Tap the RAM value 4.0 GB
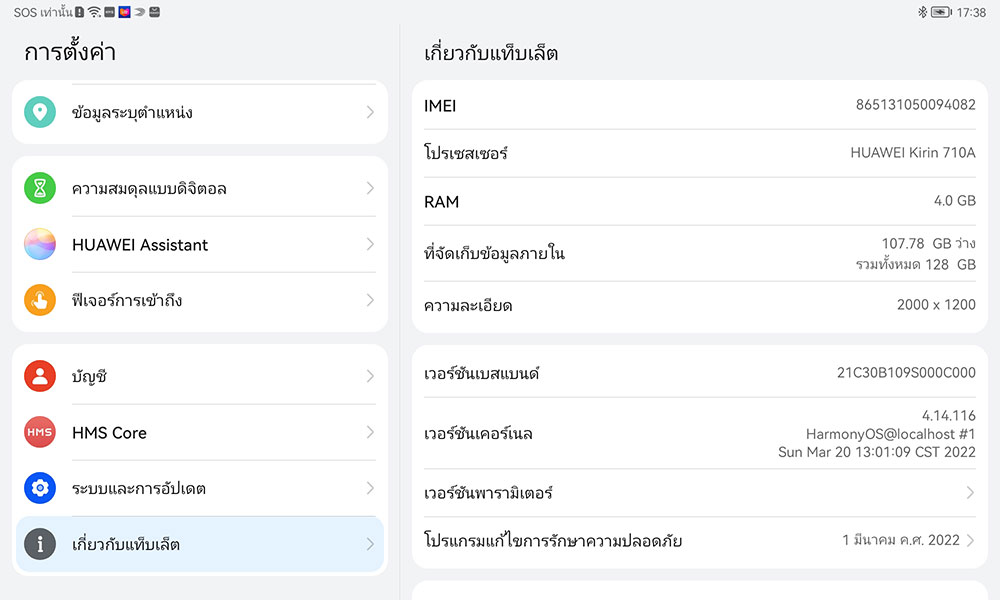The image size is (1000, 600). pyautogui.click(x=955, y=201)
